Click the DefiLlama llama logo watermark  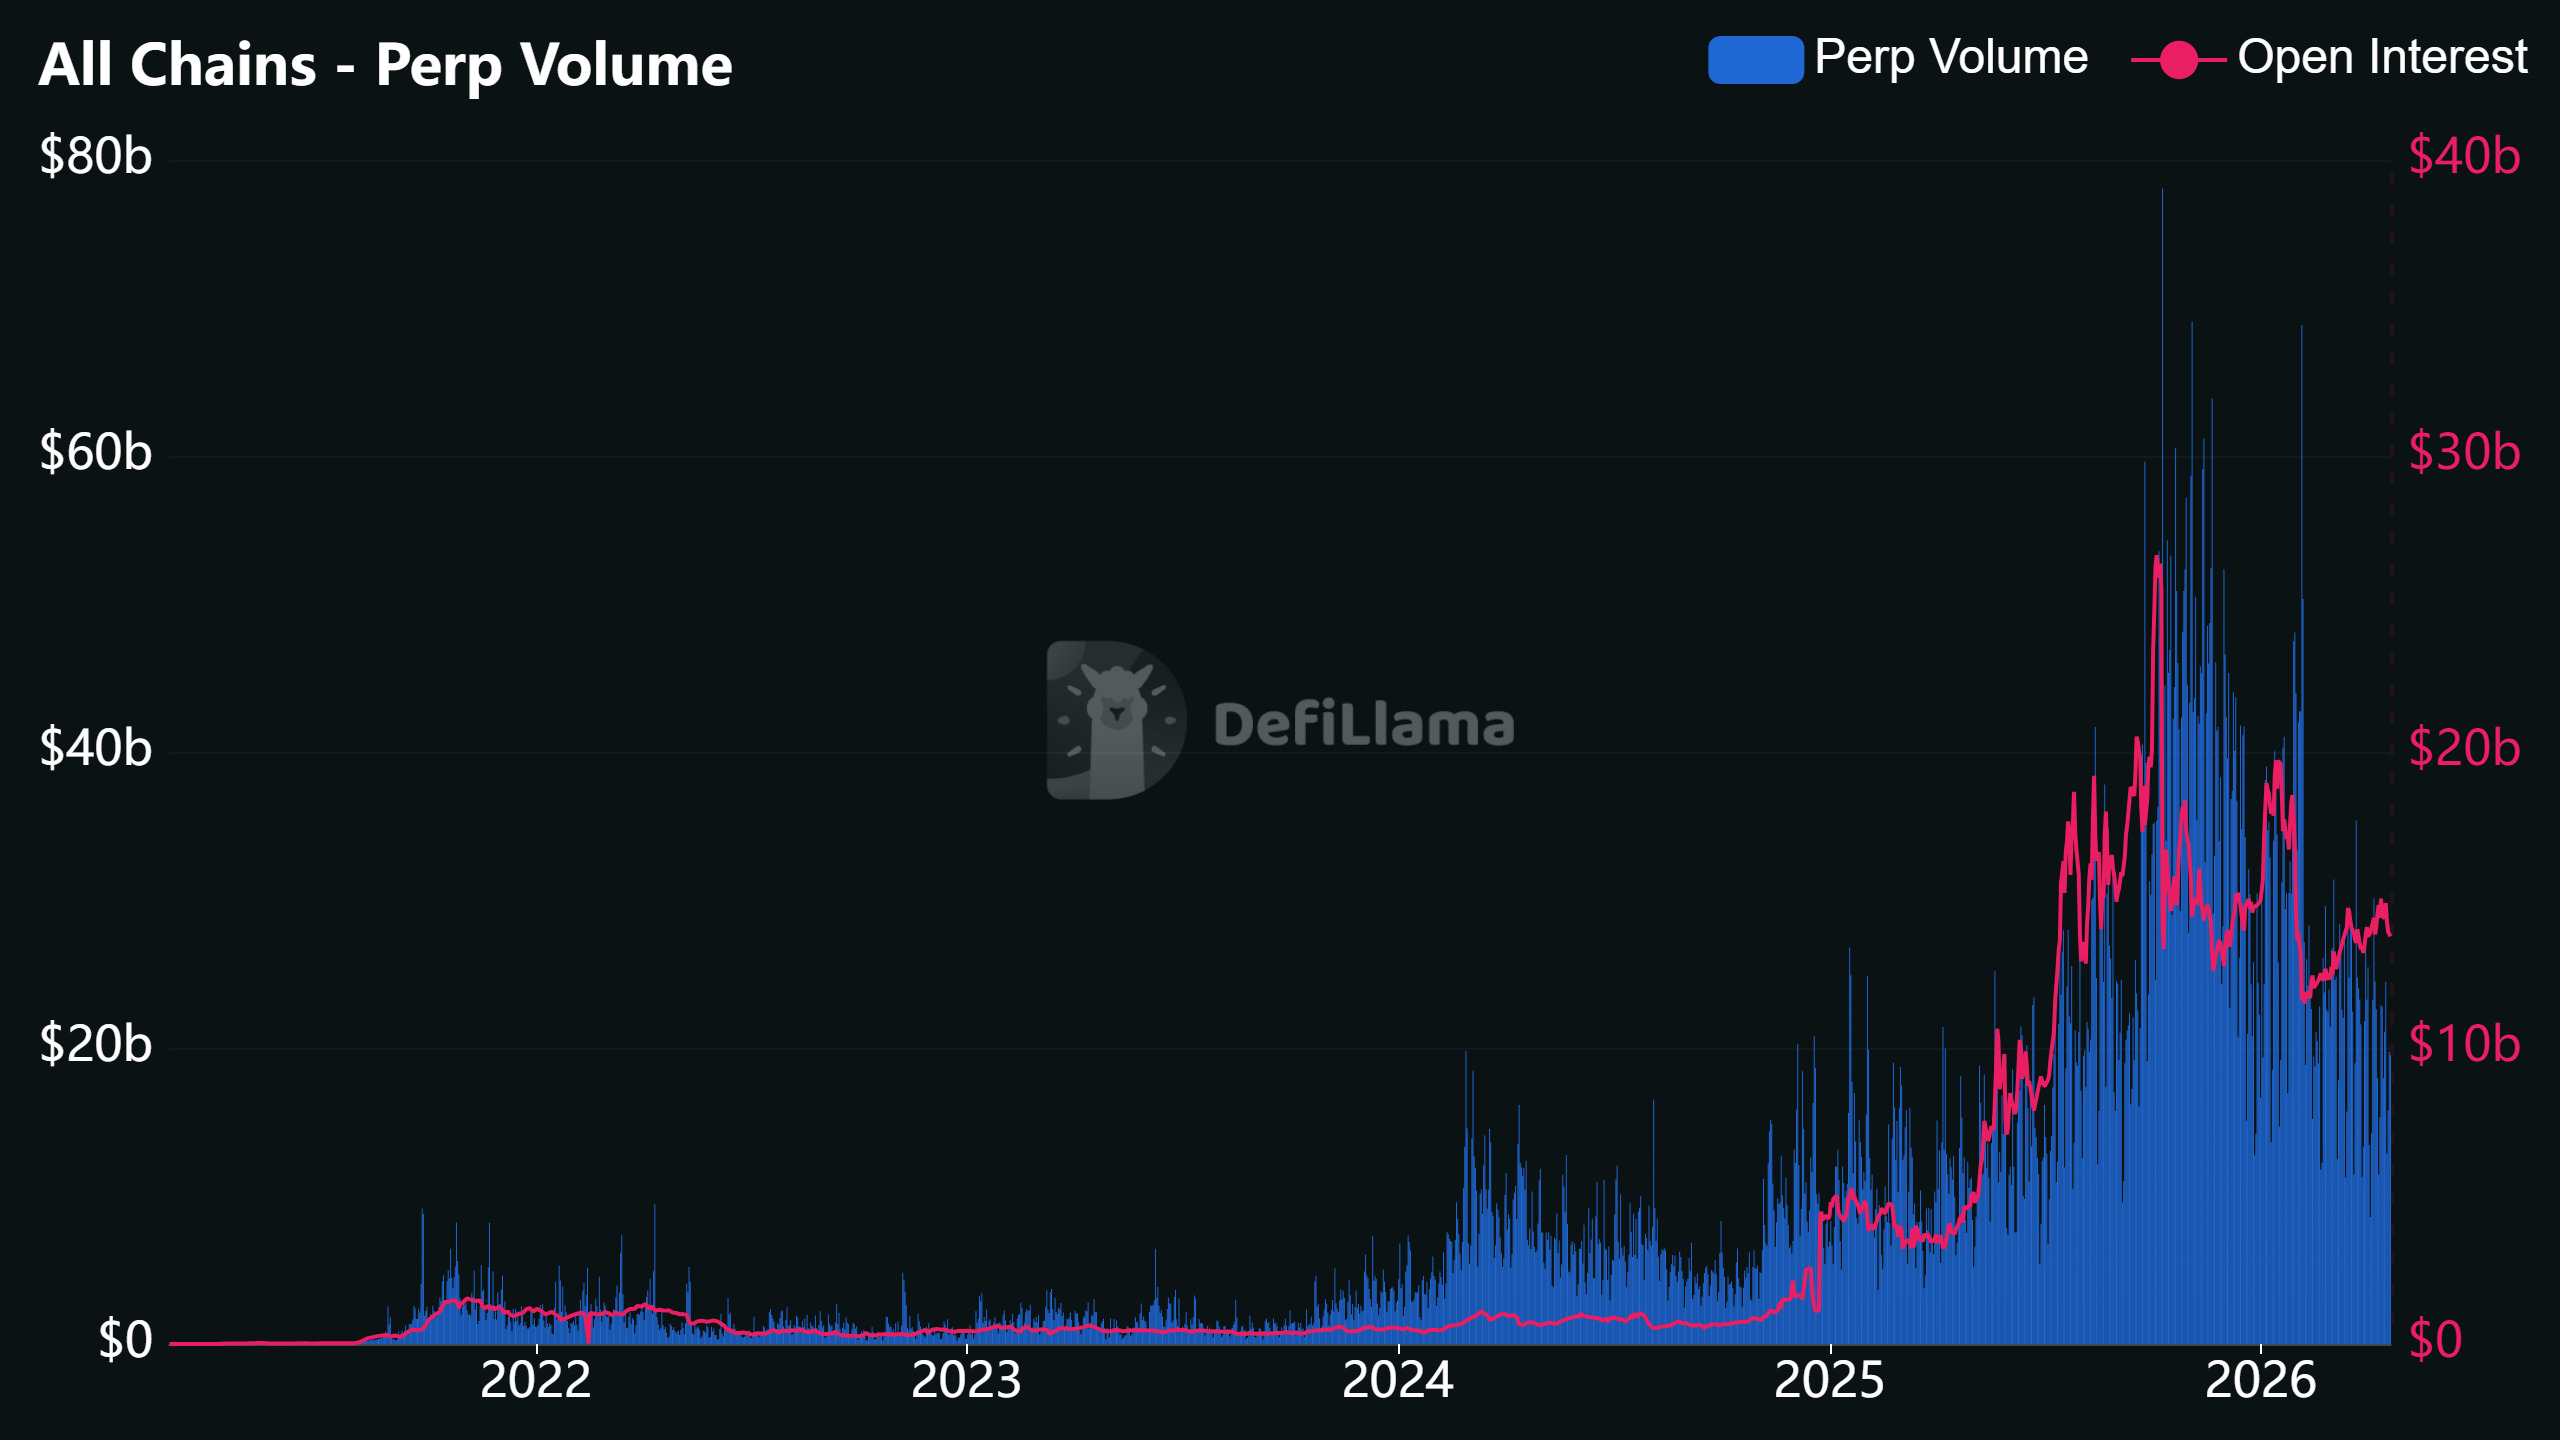[1115, 720]
